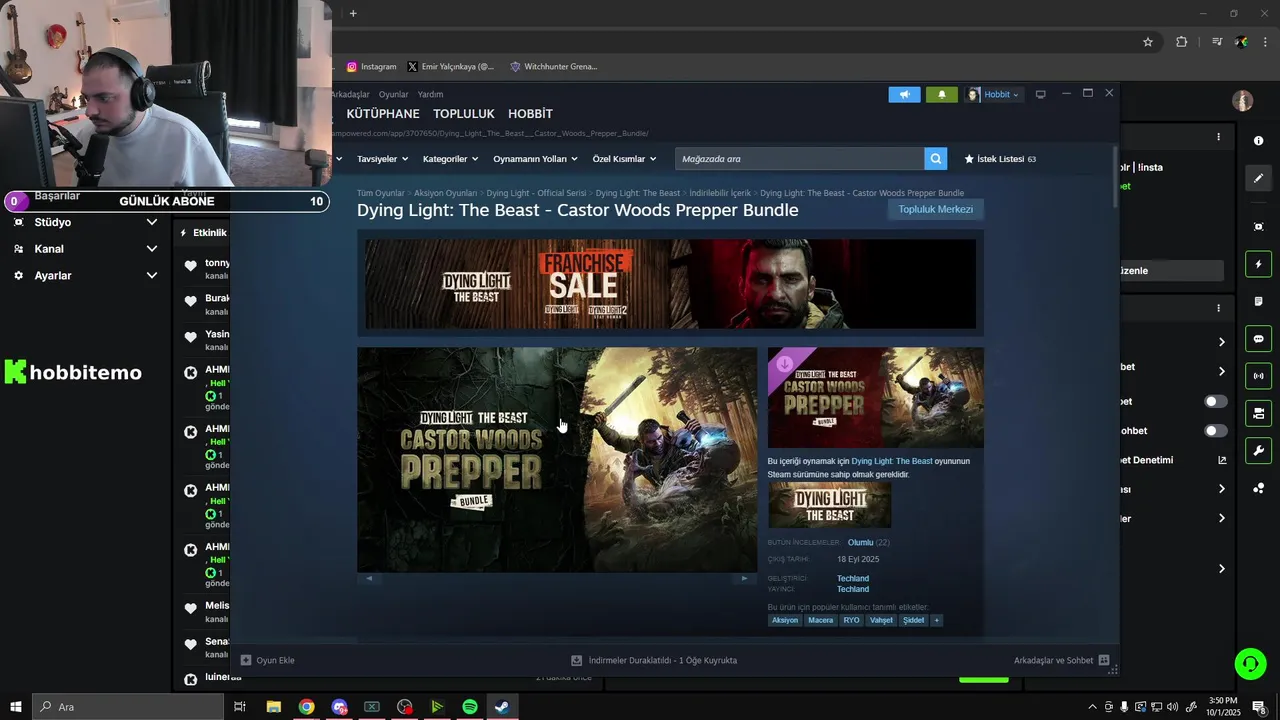
Task: Click the Steam page vertical scrollbar
Action: [1115, 177]
